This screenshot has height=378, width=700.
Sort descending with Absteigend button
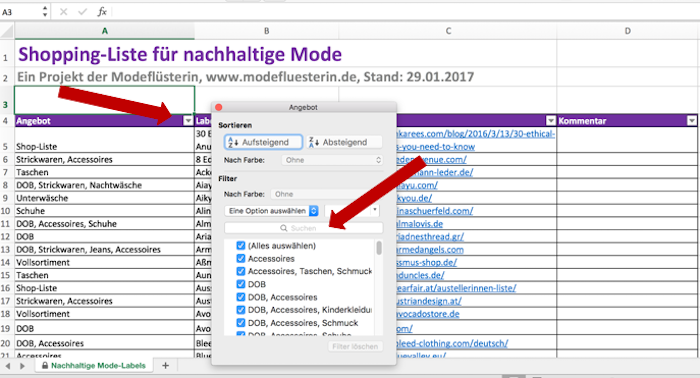(x=344, y=142)
